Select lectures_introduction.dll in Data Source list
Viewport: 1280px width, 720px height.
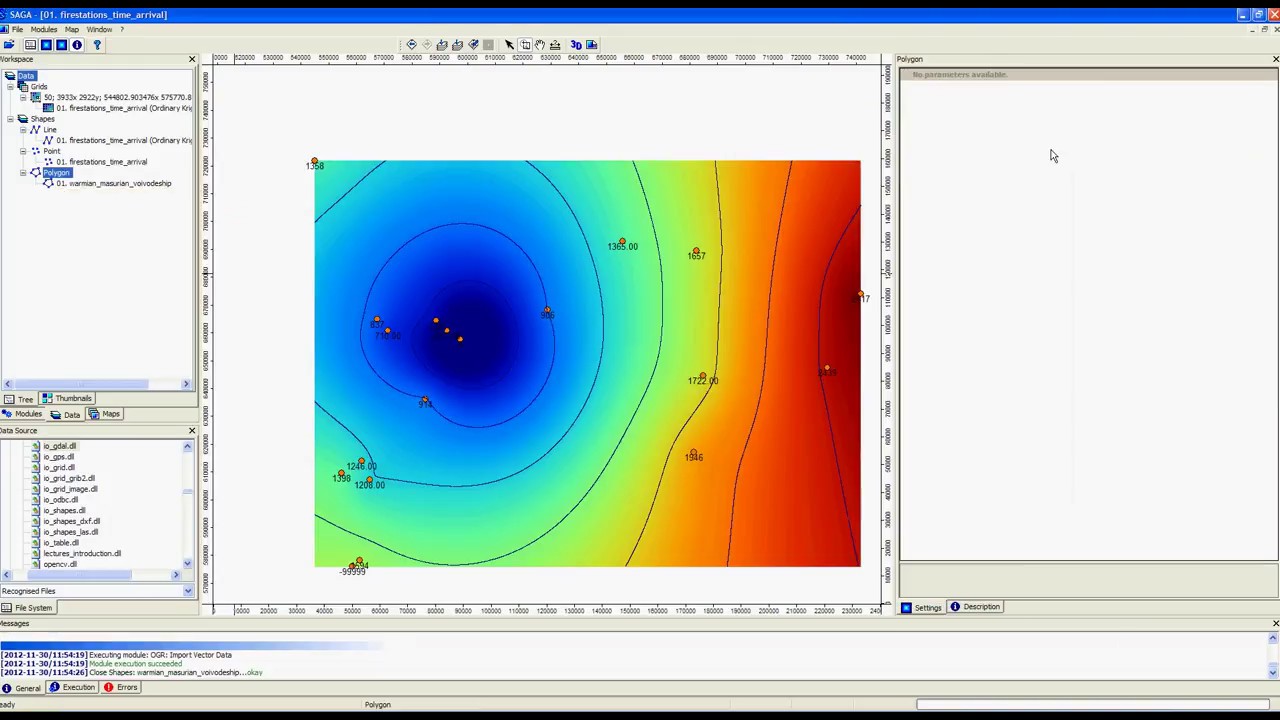(82, 554)
